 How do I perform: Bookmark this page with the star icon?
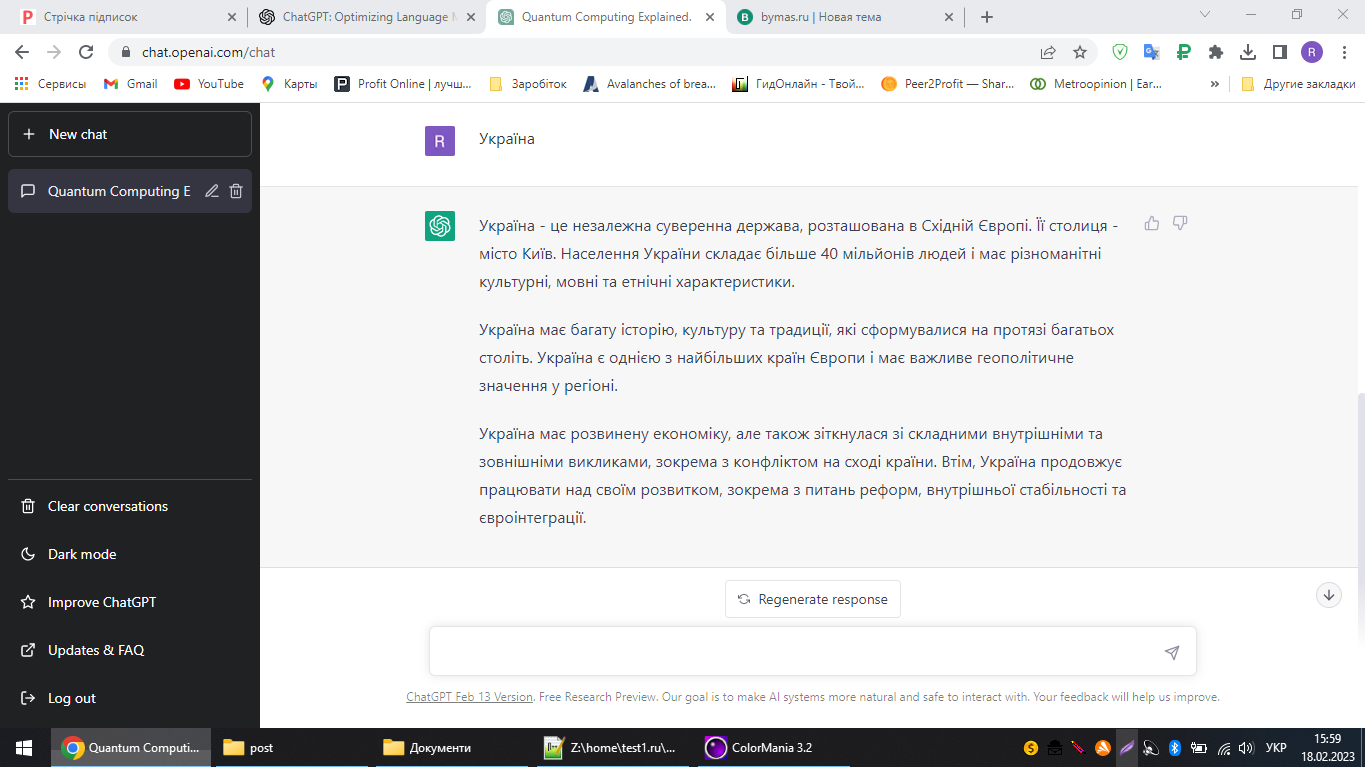[1080, 52]
